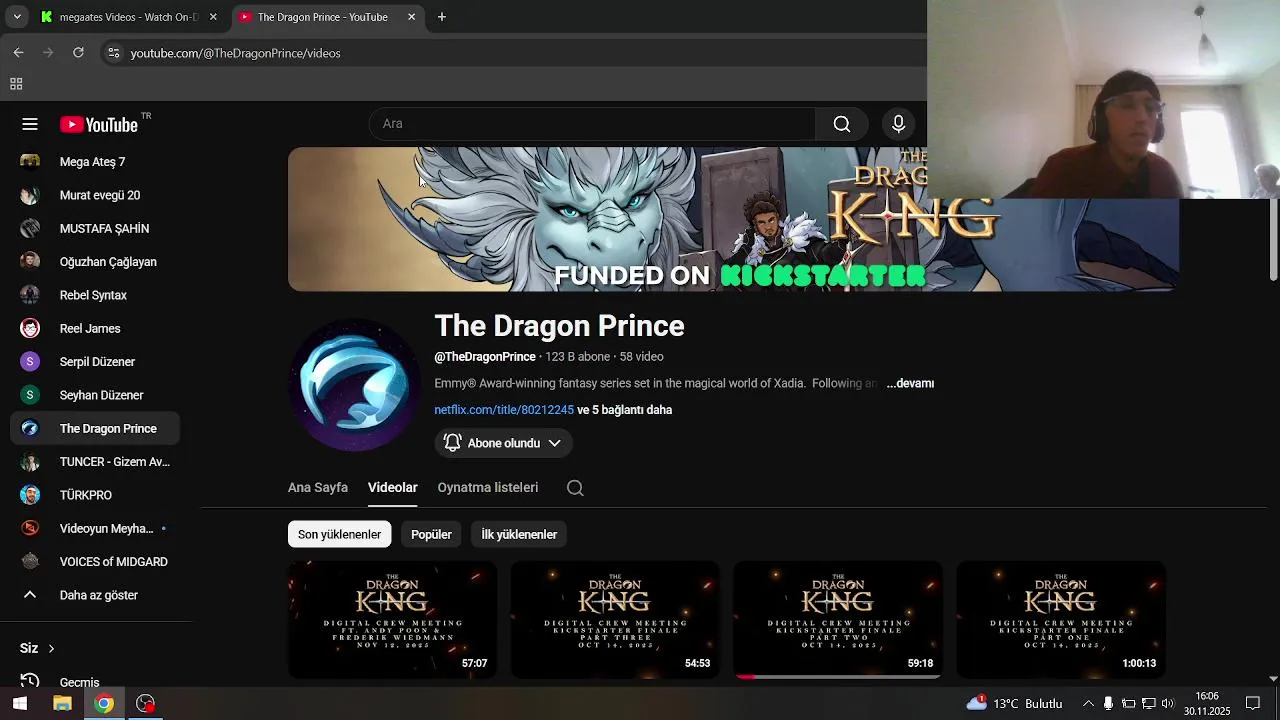Open Mega Ateş 7 subscription avatar
Viewport: 1280px width, 720px height.
point(30,162)
